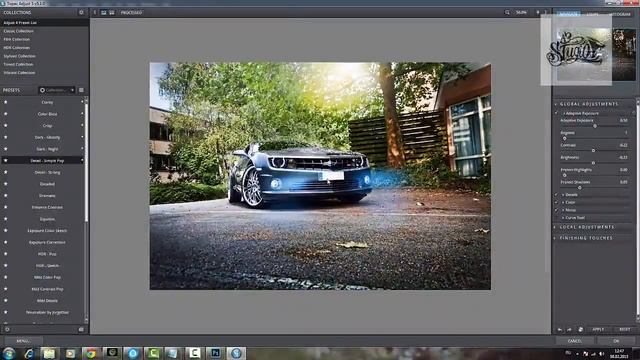Image resolution: width=640 pixels, height=360 pixels.
Task: Open Google Chrome from the taskbar
Action: [x=91, y=353]
